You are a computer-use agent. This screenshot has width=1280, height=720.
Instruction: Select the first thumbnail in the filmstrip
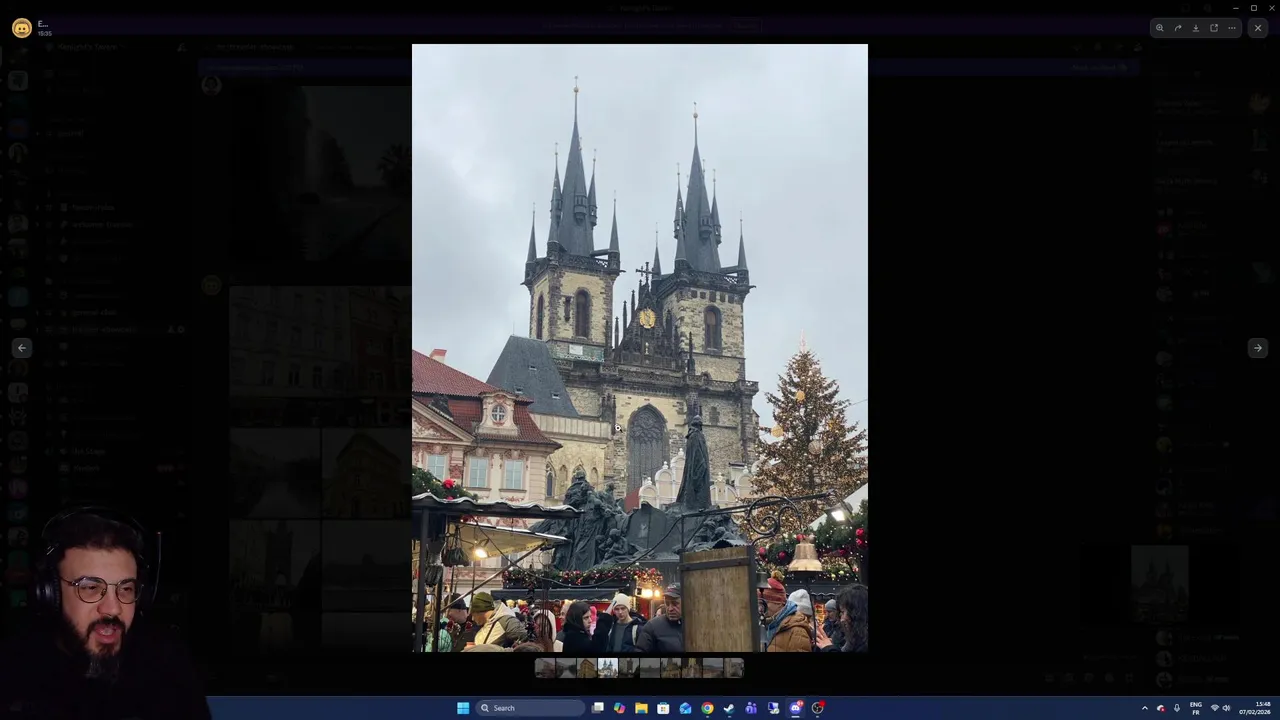point(545,668)
